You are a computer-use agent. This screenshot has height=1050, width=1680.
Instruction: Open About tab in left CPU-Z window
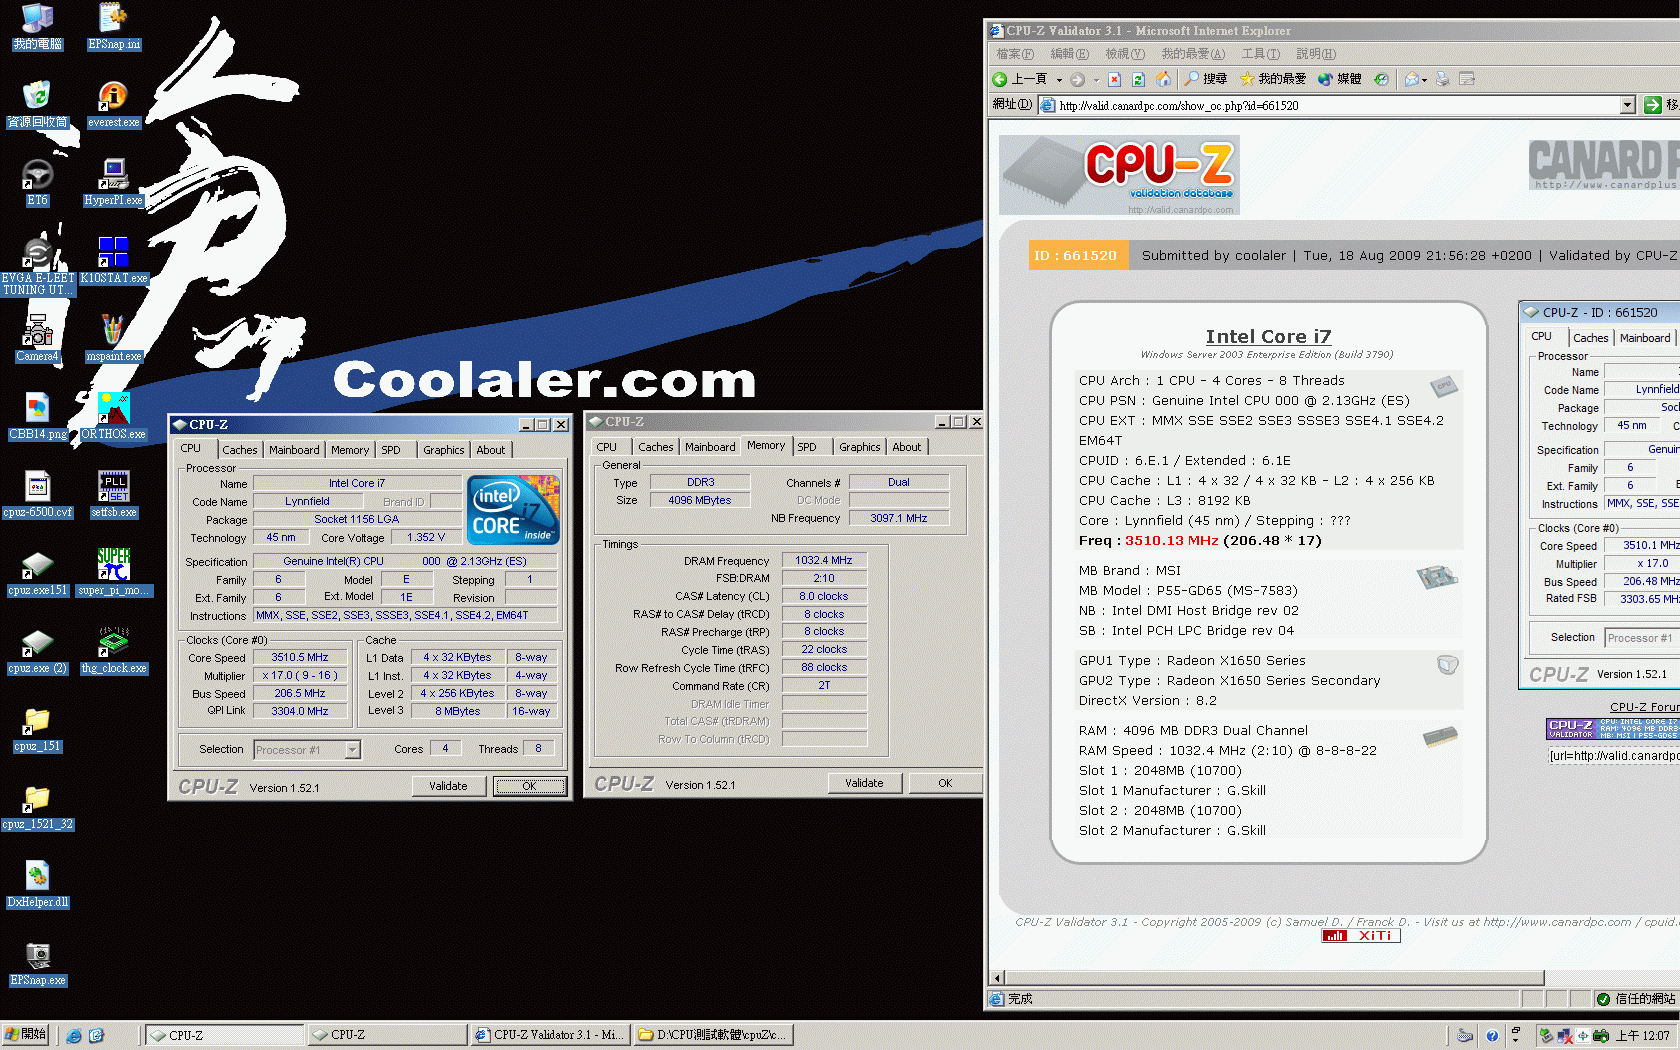491,450
